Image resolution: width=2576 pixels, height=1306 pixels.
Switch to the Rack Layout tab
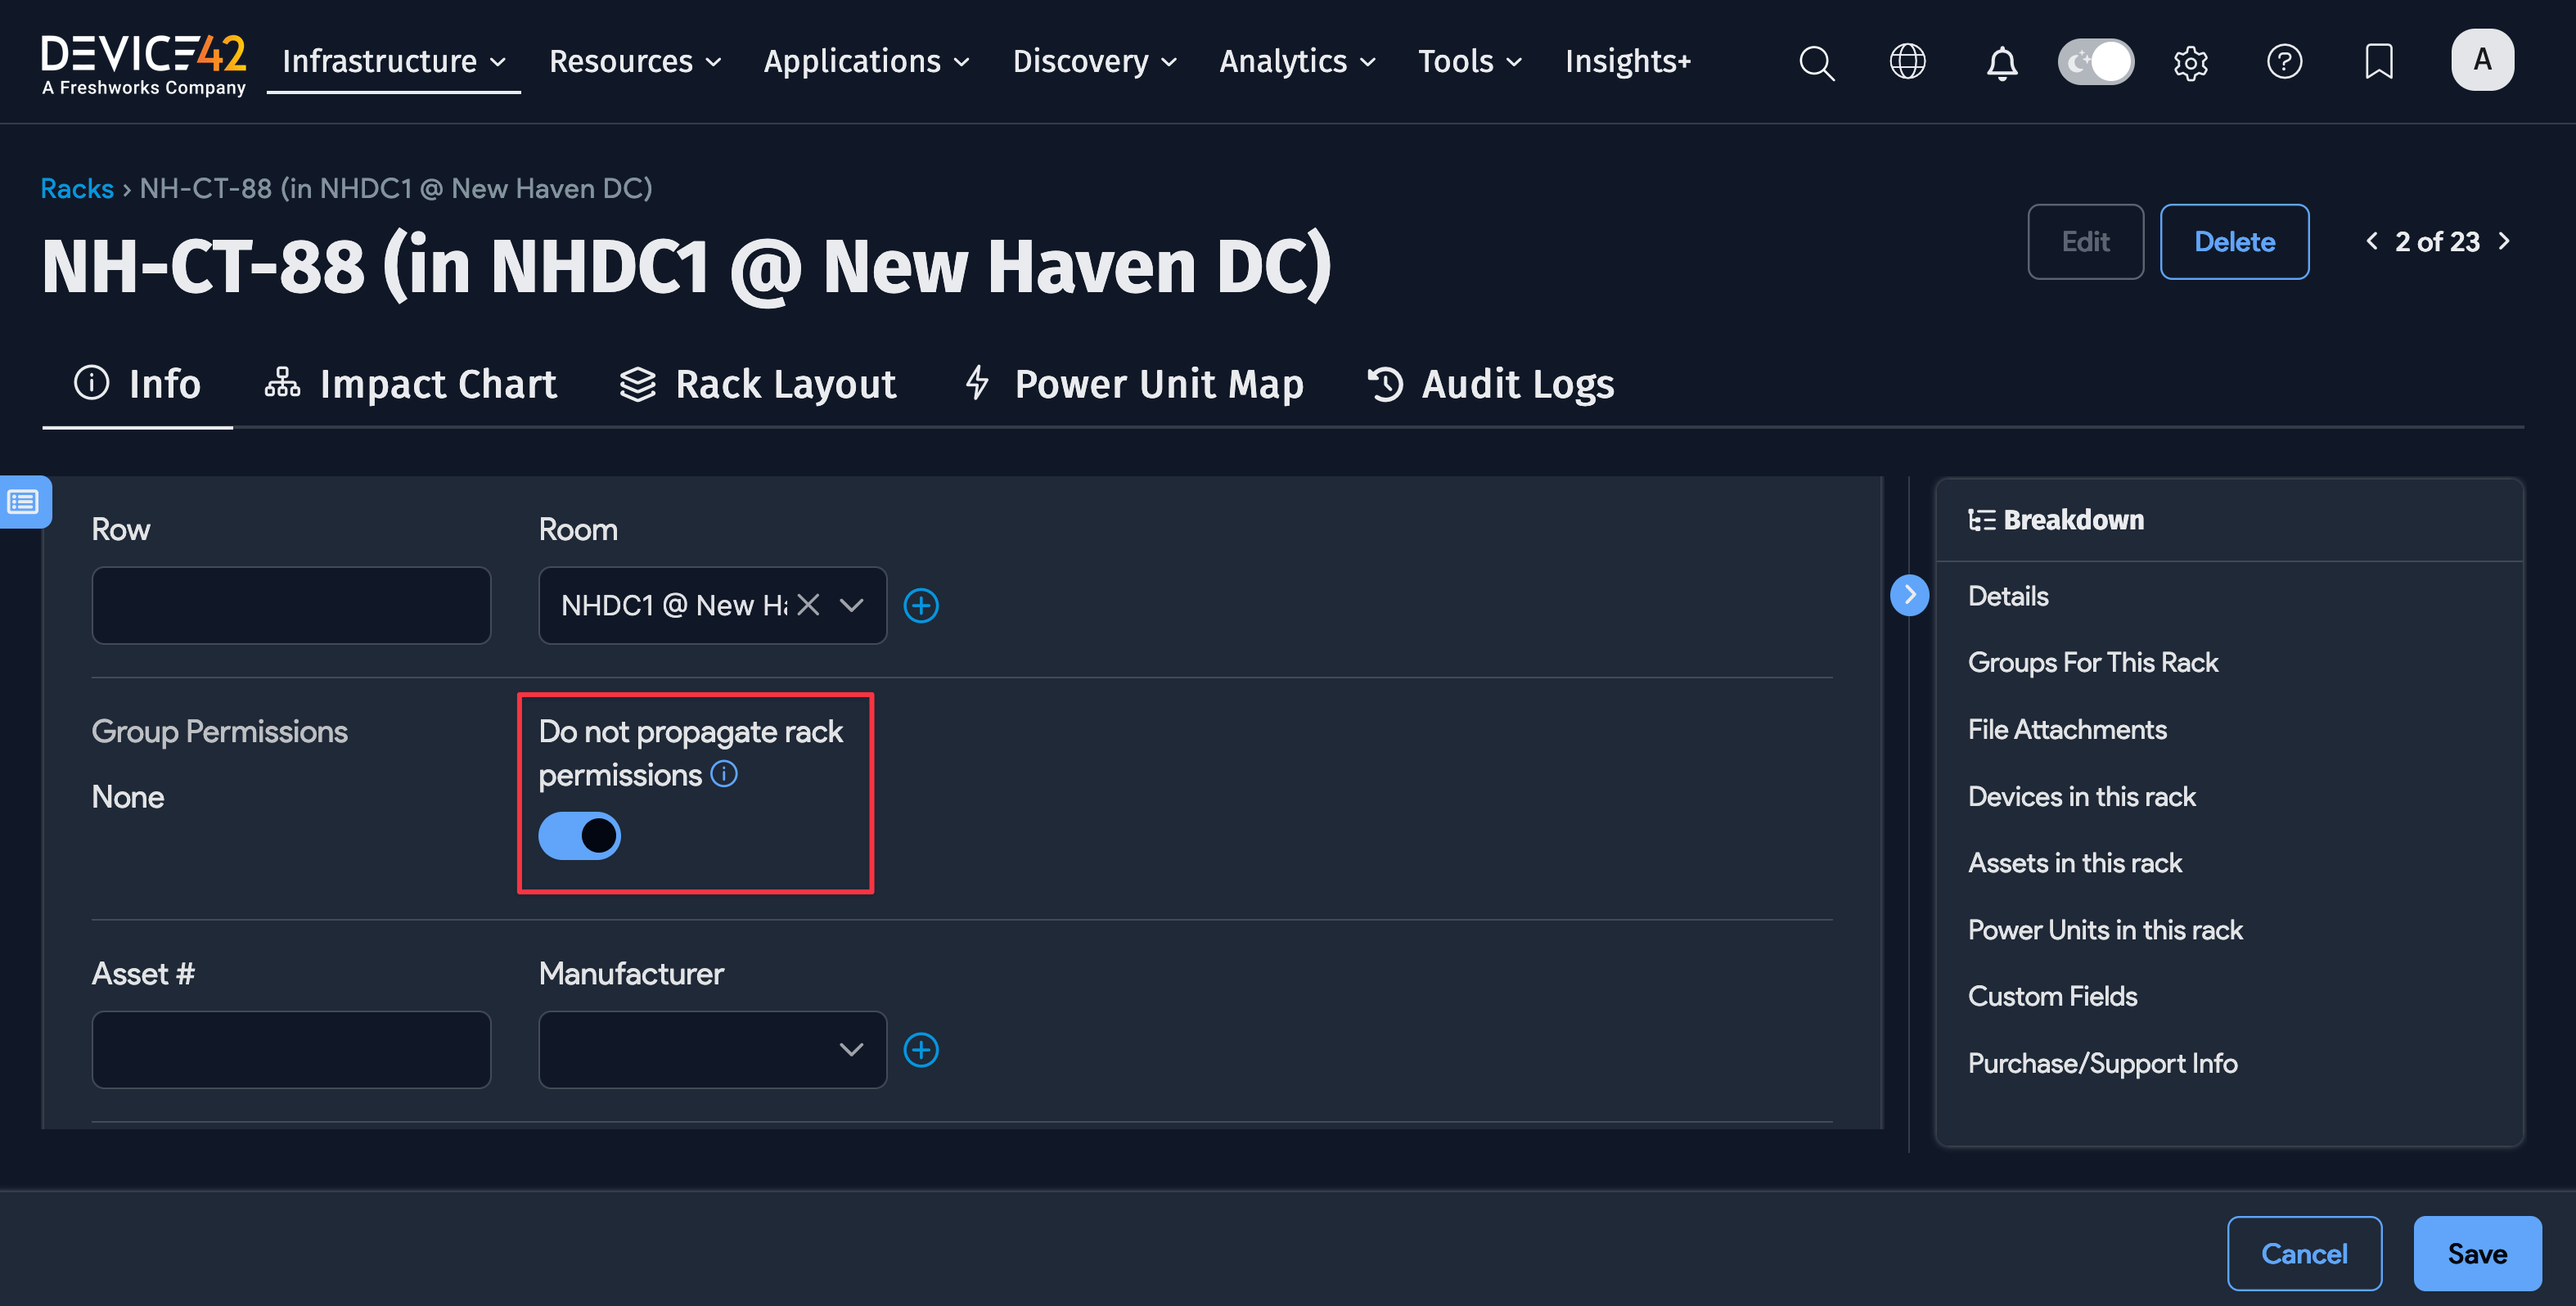click(757, 384)
